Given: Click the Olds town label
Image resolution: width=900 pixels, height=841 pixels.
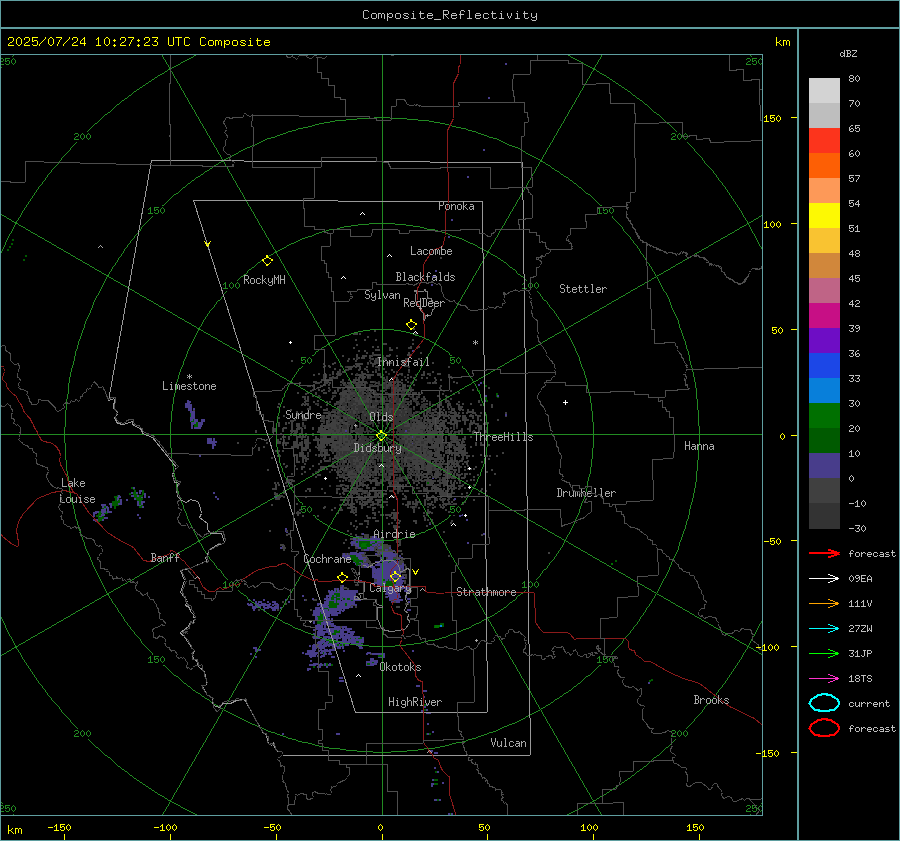Looking at the screenshot, I should 381,417.
